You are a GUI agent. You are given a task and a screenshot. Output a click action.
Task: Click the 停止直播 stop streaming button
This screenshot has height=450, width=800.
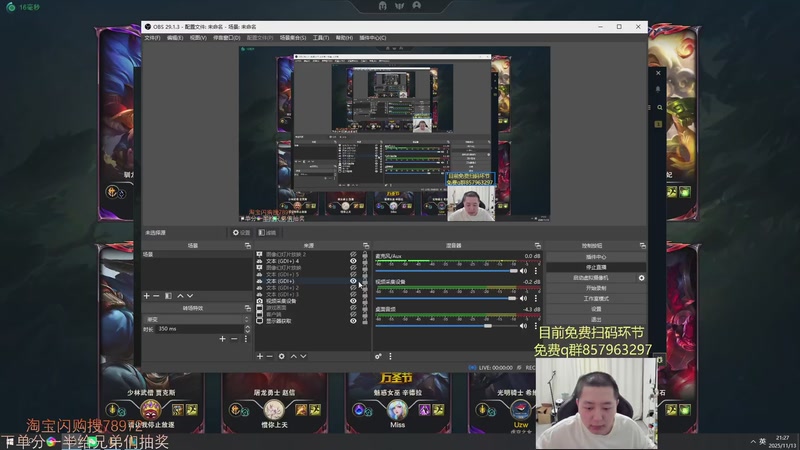[x=596, y=267]
